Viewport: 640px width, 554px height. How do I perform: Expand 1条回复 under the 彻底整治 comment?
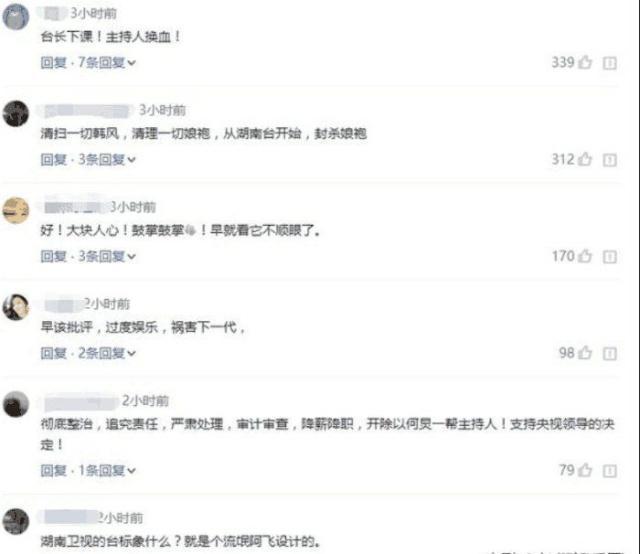107,470
